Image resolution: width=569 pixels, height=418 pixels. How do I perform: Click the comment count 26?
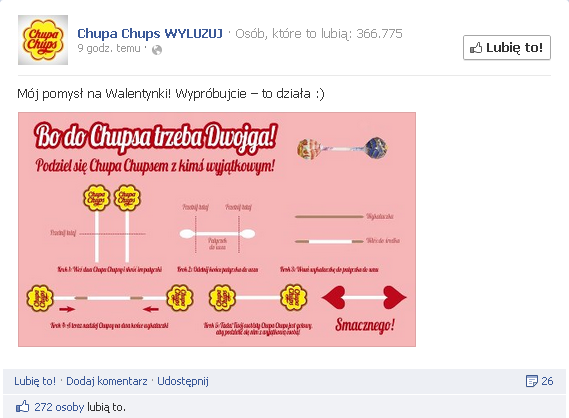pyautogui.click(x=547, y=381)
